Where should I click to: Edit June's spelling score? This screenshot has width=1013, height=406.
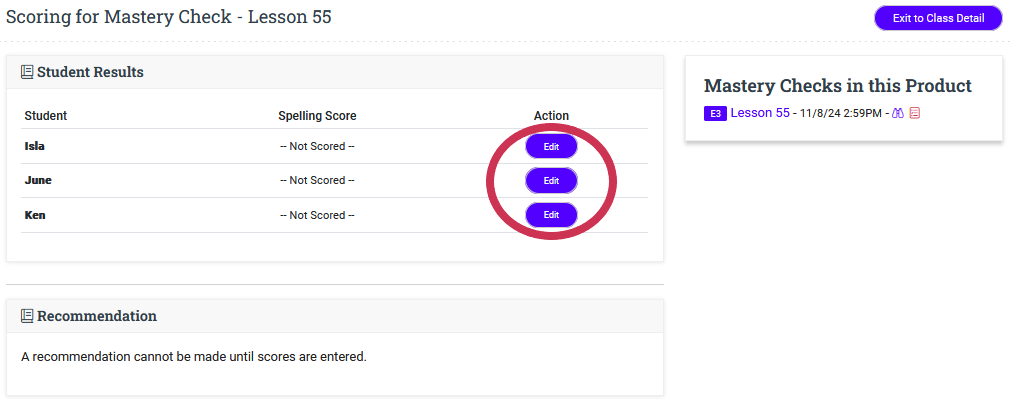(551, 181)
